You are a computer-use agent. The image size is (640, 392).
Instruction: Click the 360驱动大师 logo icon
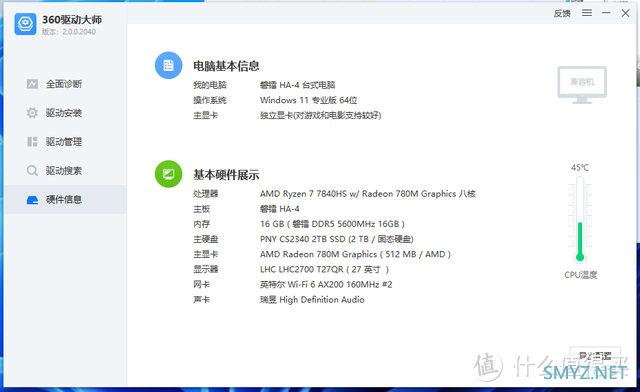[25, 24]
